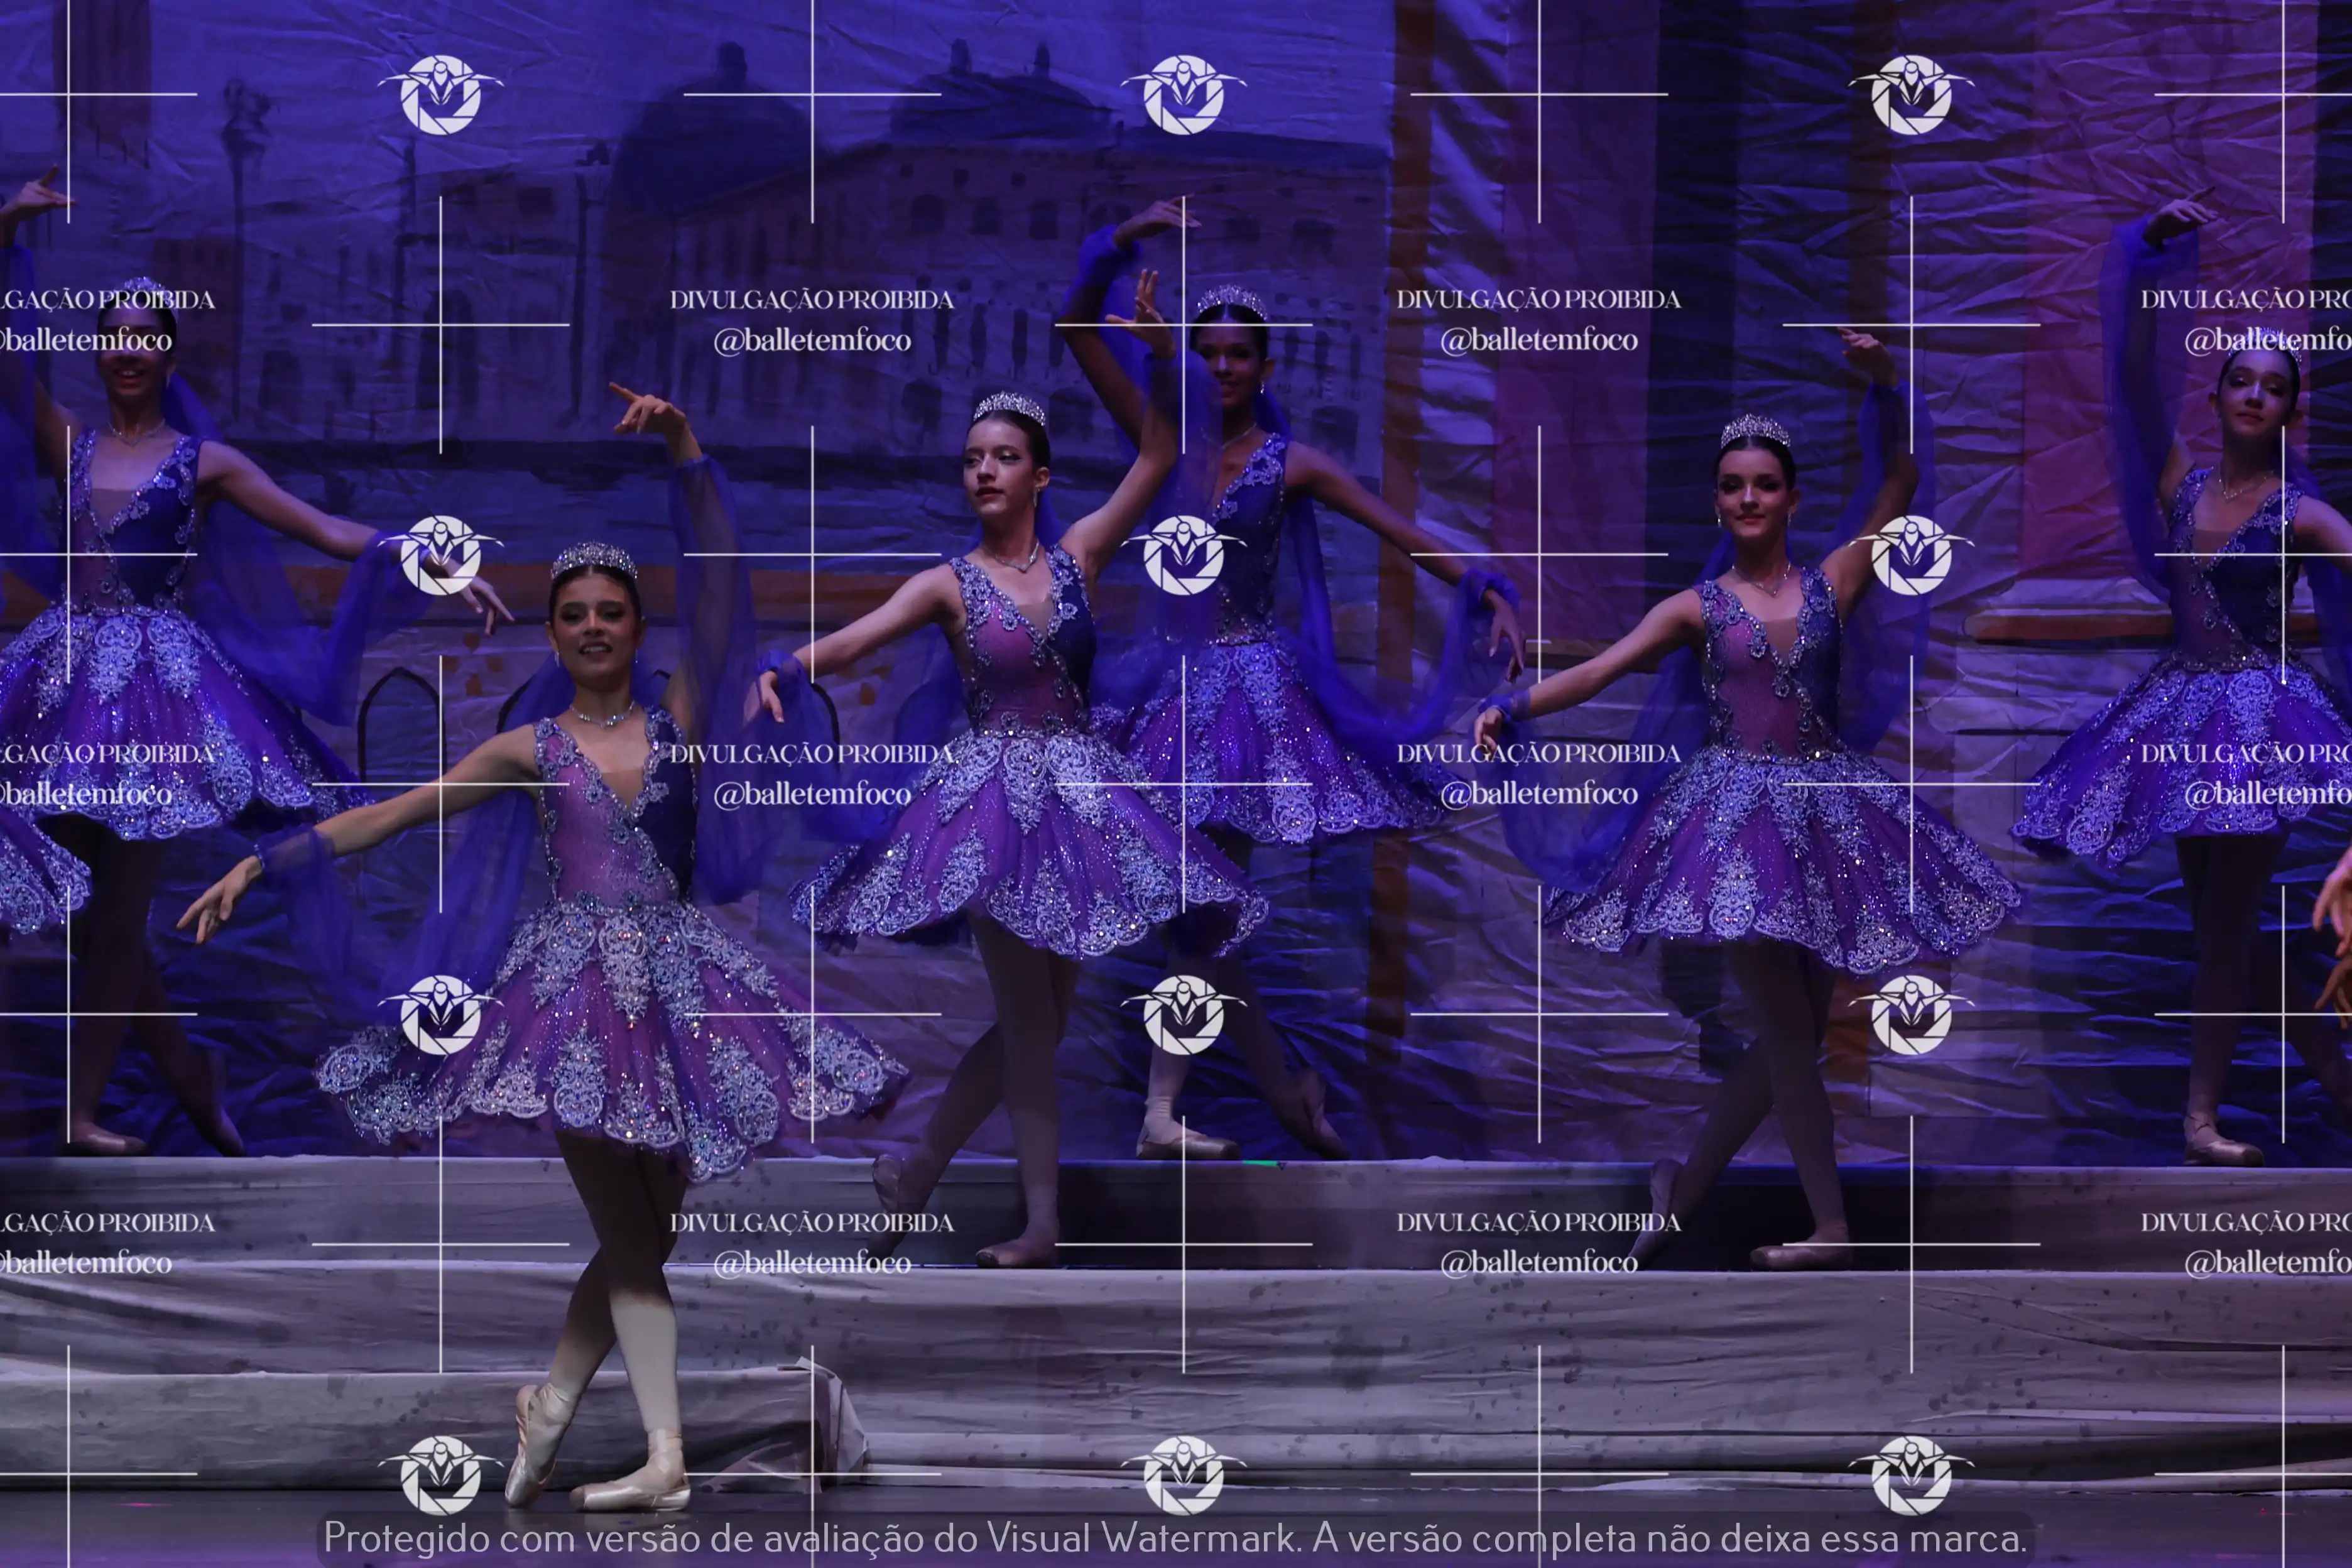Click the shutter logo on the rear-center dancer's bodice
The height and width of the screenshot is (1568, 2352).
click(x=1183, y=555)
